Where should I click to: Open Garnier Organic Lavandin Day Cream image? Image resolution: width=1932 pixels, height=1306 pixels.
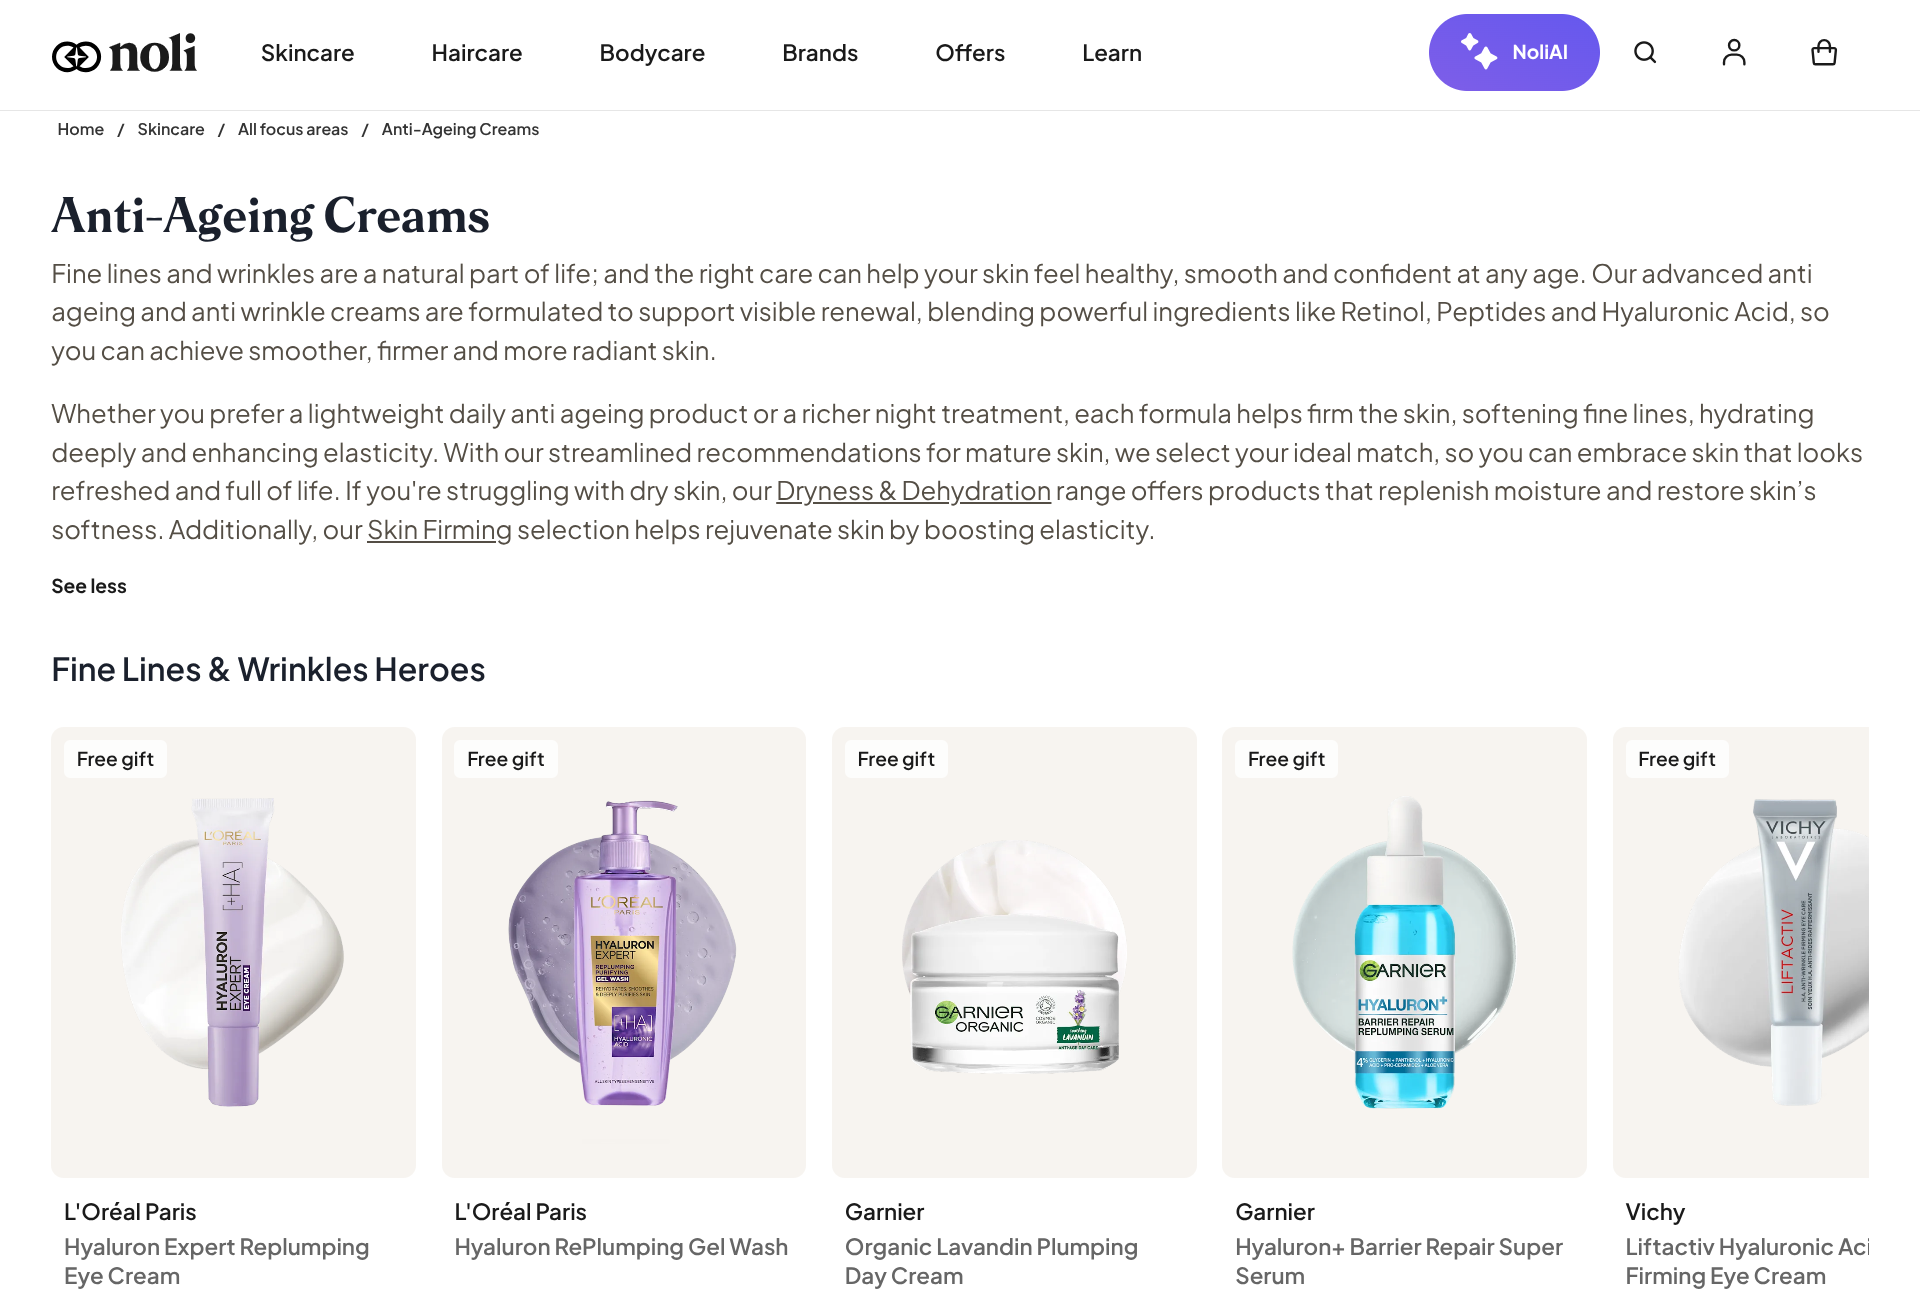1014,953
